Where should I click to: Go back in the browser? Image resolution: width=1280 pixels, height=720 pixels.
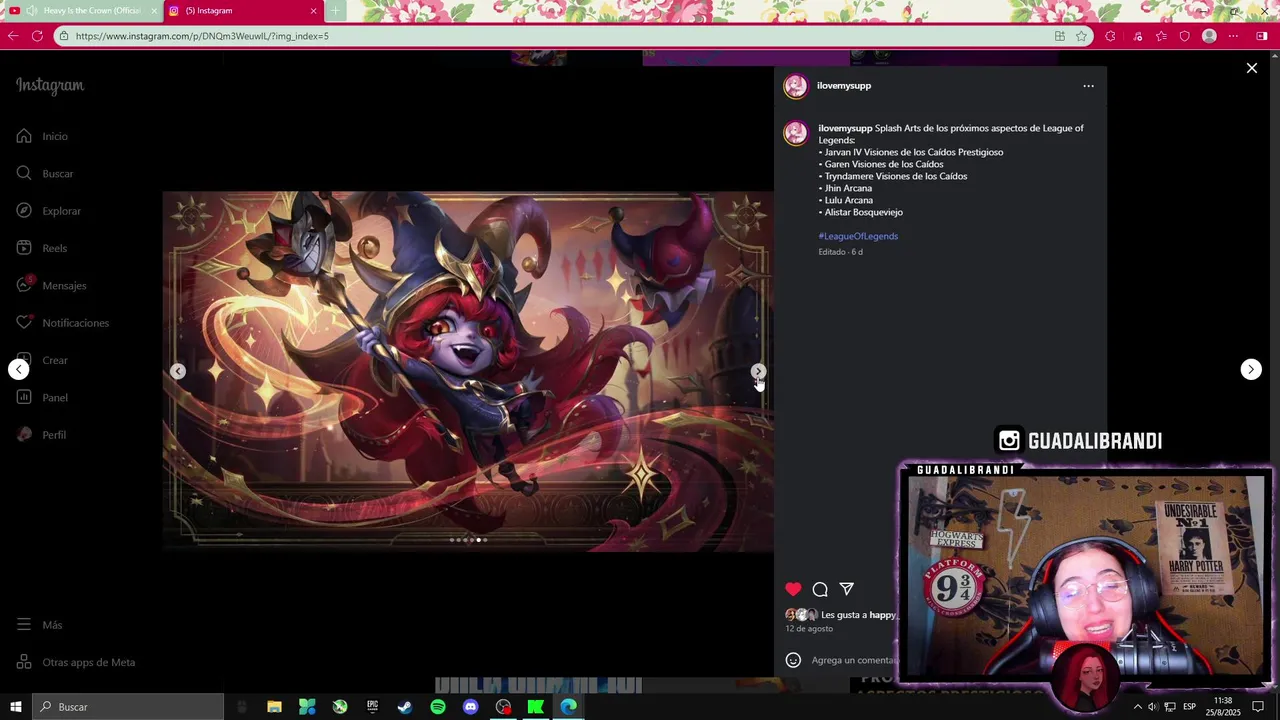tap(13, 36)
